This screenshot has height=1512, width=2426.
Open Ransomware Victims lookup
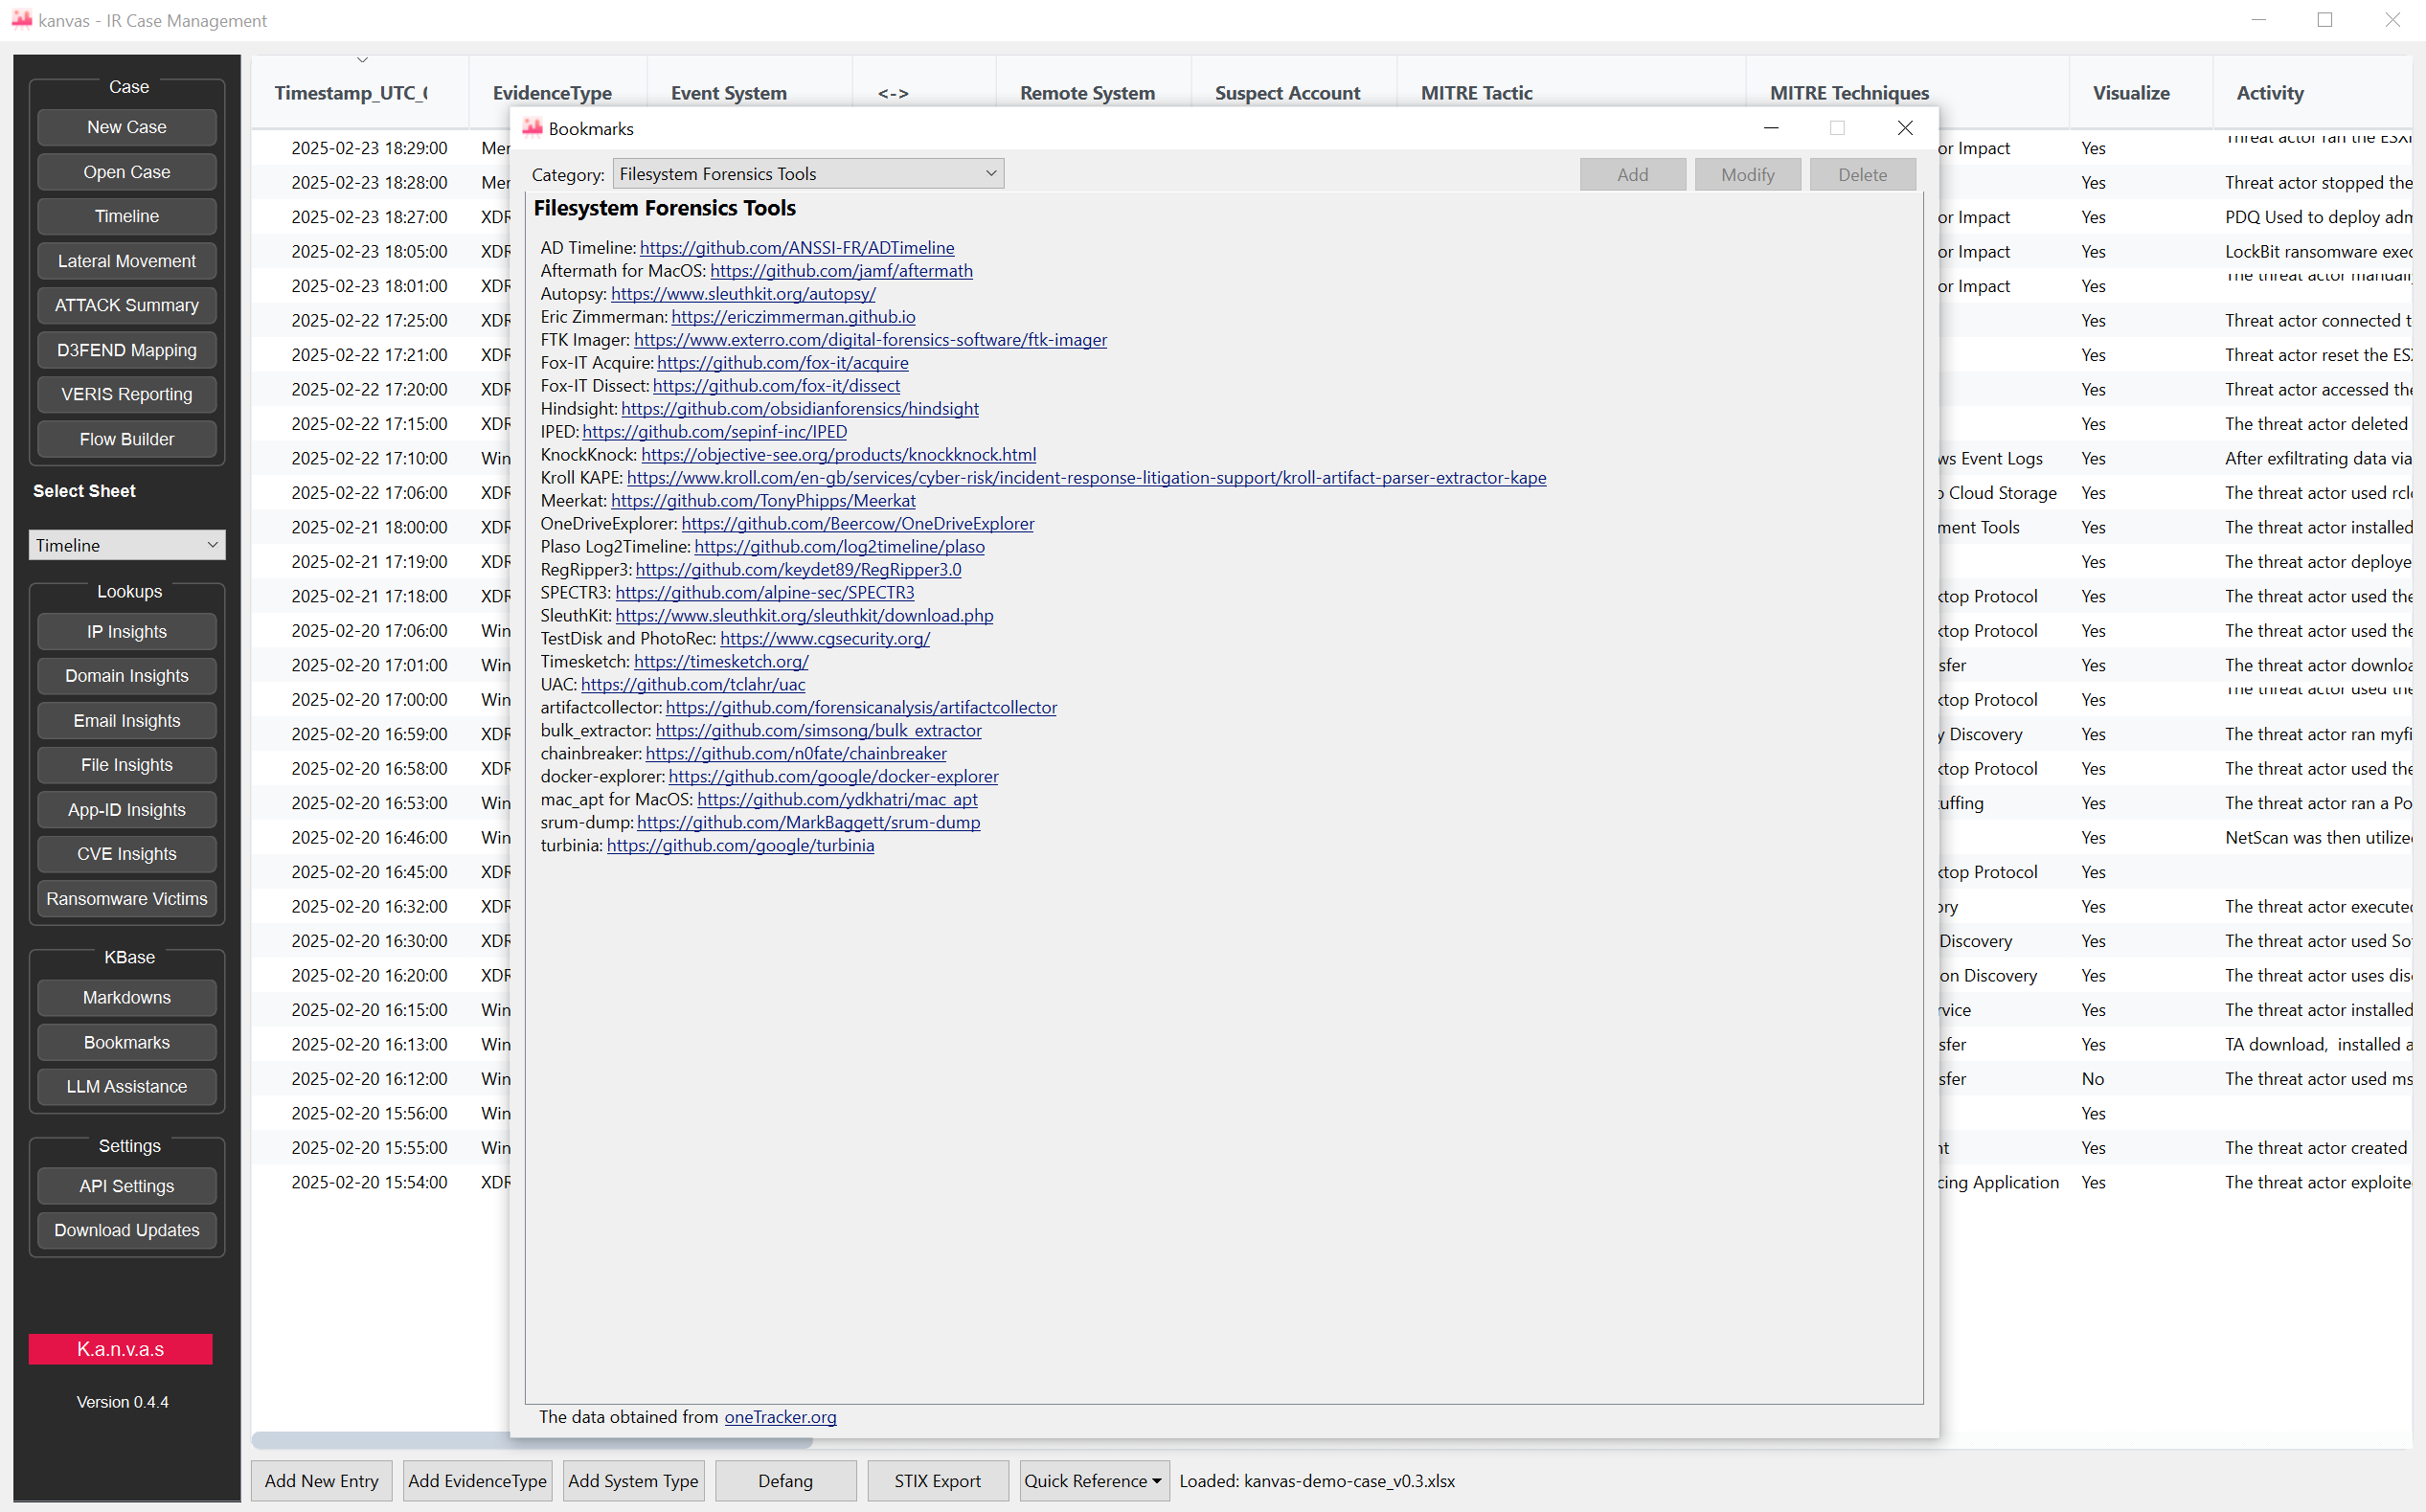(x=127, y=899)
